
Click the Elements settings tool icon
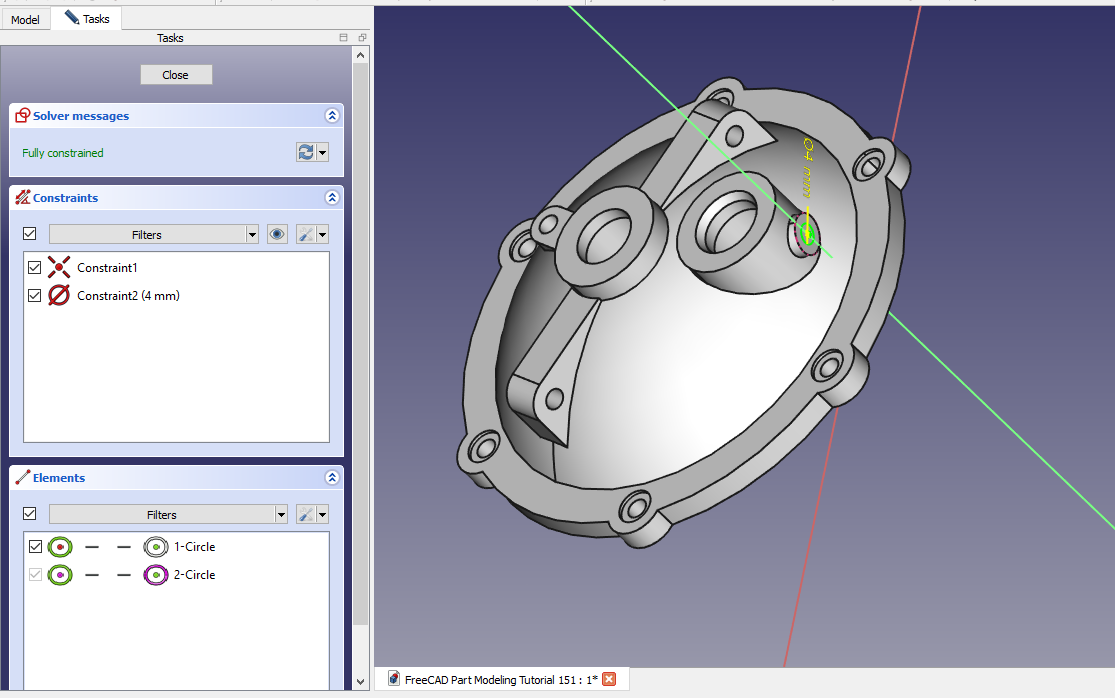(307, 515)
